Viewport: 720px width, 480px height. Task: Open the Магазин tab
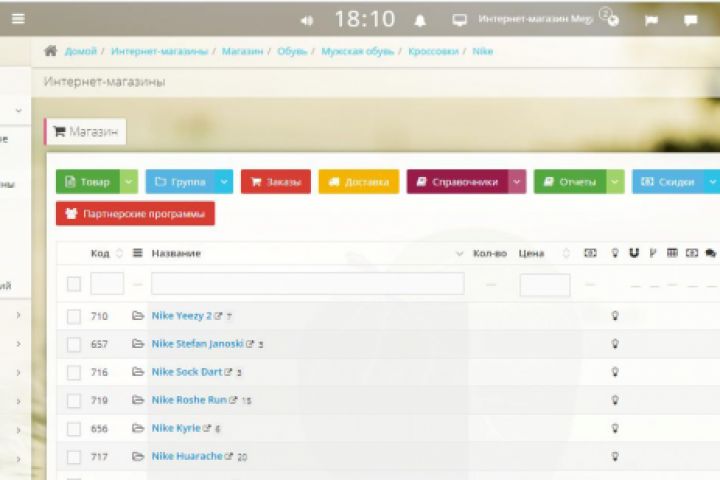pos(85,132)
